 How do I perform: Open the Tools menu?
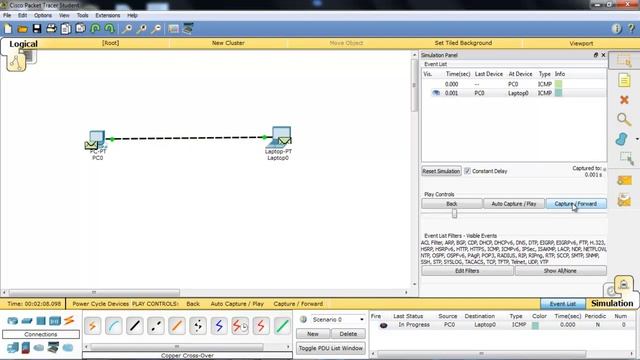click(x=82, y=15)
